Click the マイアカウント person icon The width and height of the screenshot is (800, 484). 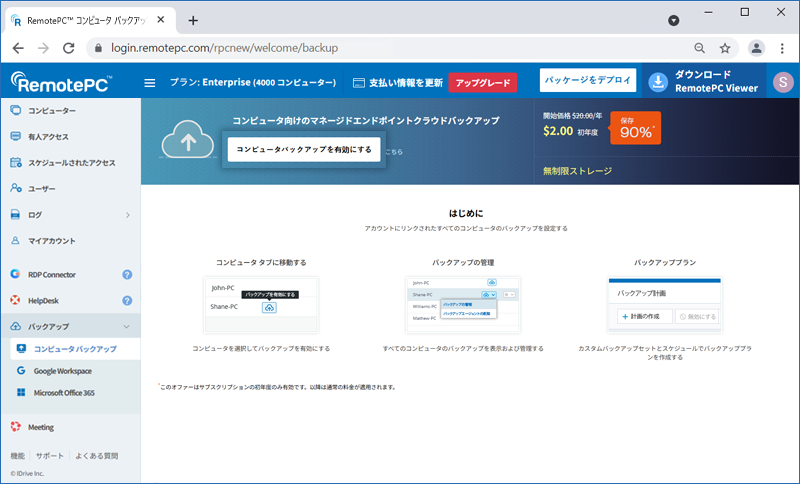coord(16,240)
